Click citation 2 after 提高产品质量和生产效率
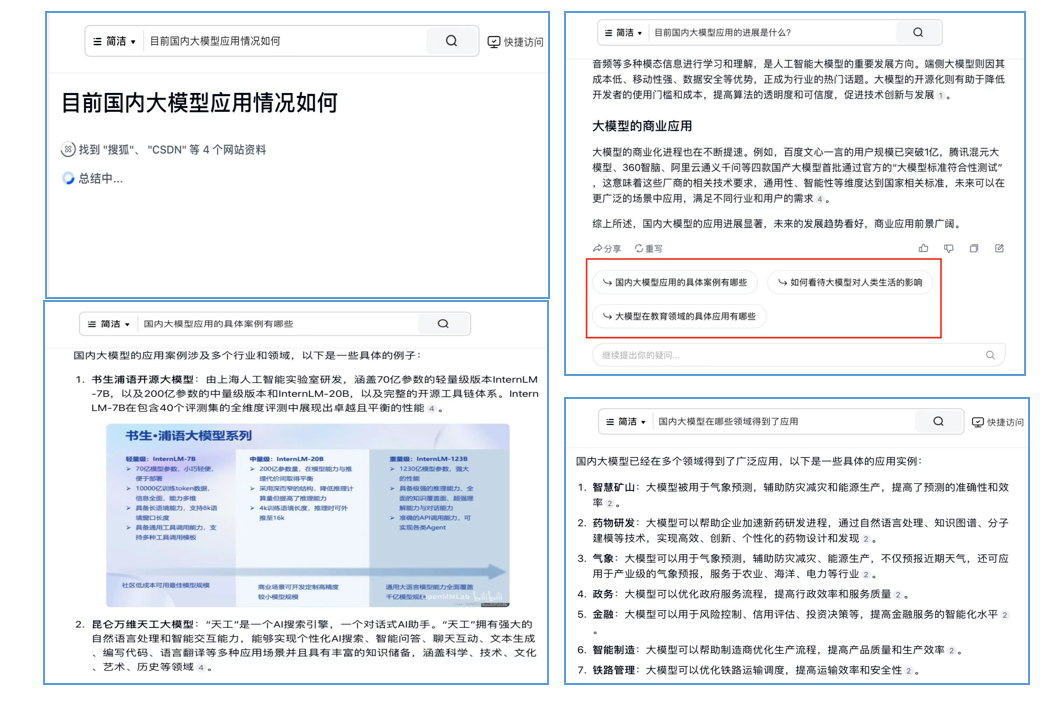1054x720 pixels. click(x=951, y=651)
